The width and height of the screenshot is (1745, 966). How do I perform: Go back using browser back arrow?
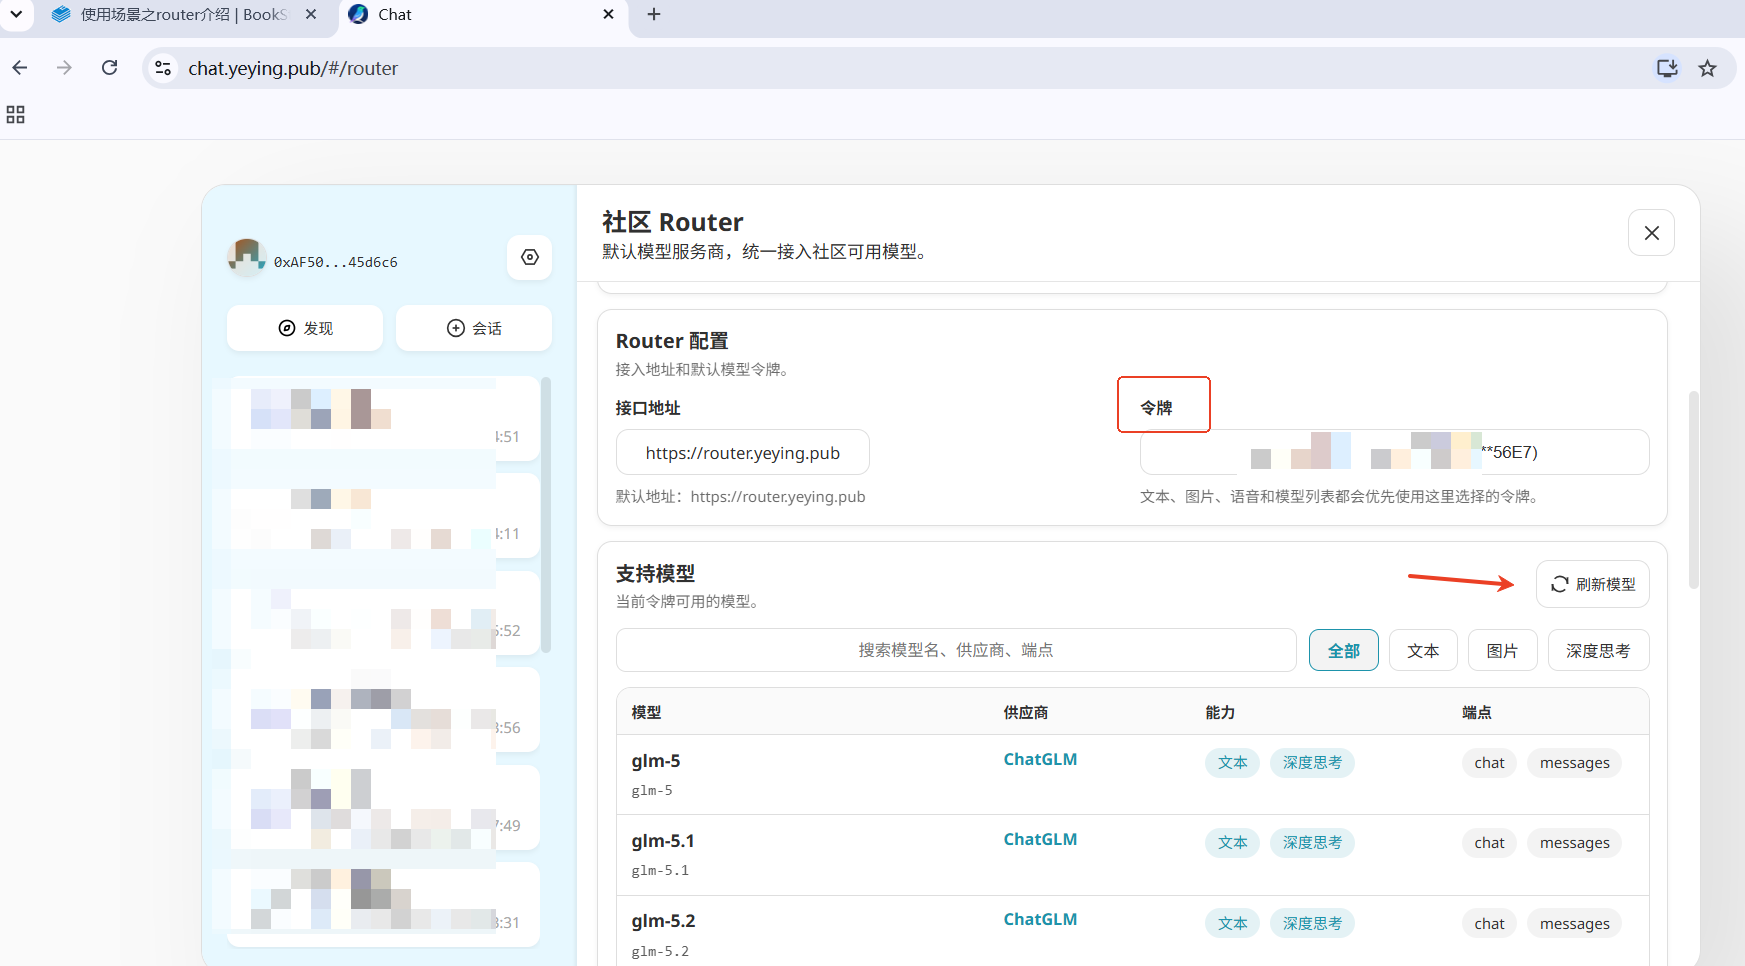coord(20,68)
